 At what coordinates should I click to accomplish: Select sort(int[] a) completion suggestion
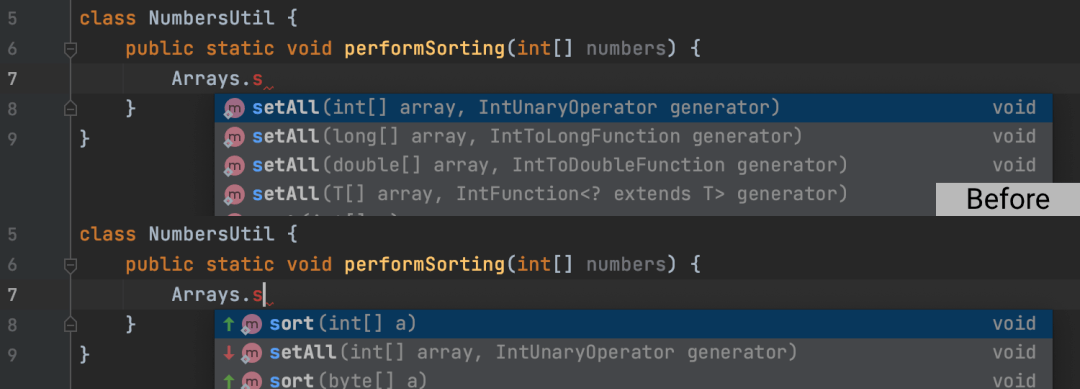[x=634, y=324]
